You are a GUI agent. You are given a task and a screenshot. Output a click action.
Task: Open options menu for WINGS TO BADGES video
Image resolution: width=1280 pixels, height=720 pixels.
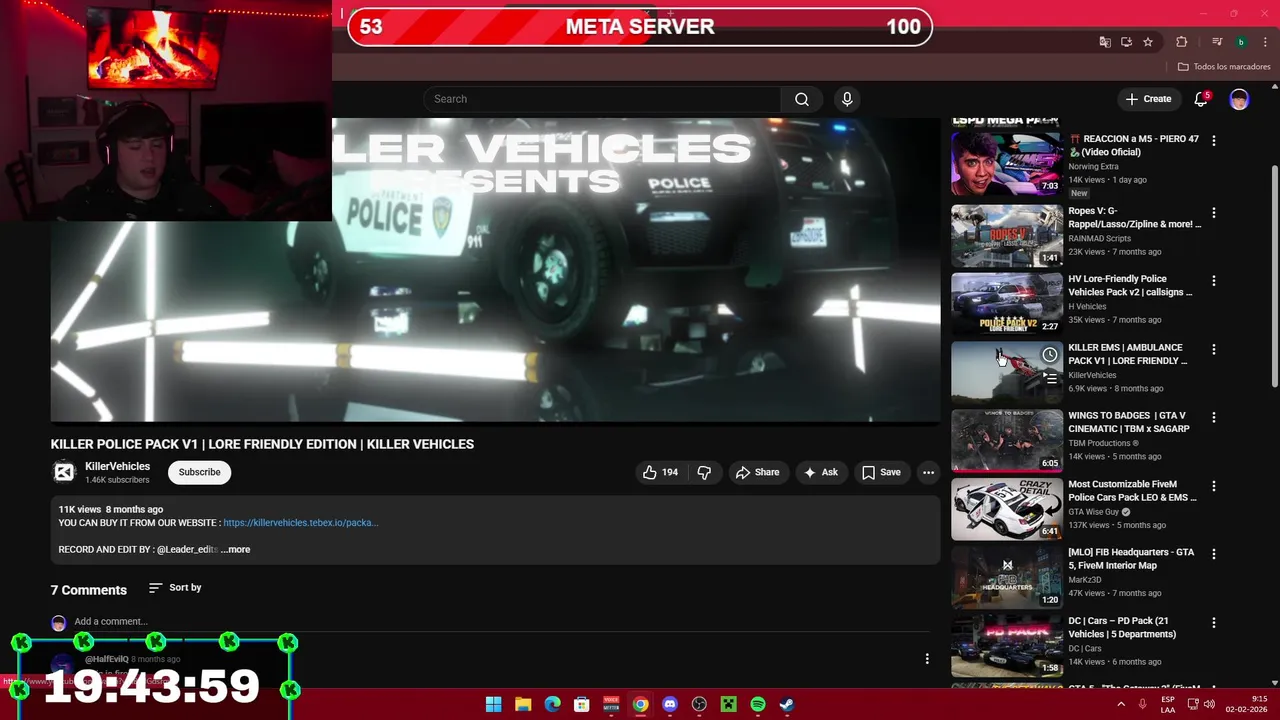click(x=1214, y=418)
